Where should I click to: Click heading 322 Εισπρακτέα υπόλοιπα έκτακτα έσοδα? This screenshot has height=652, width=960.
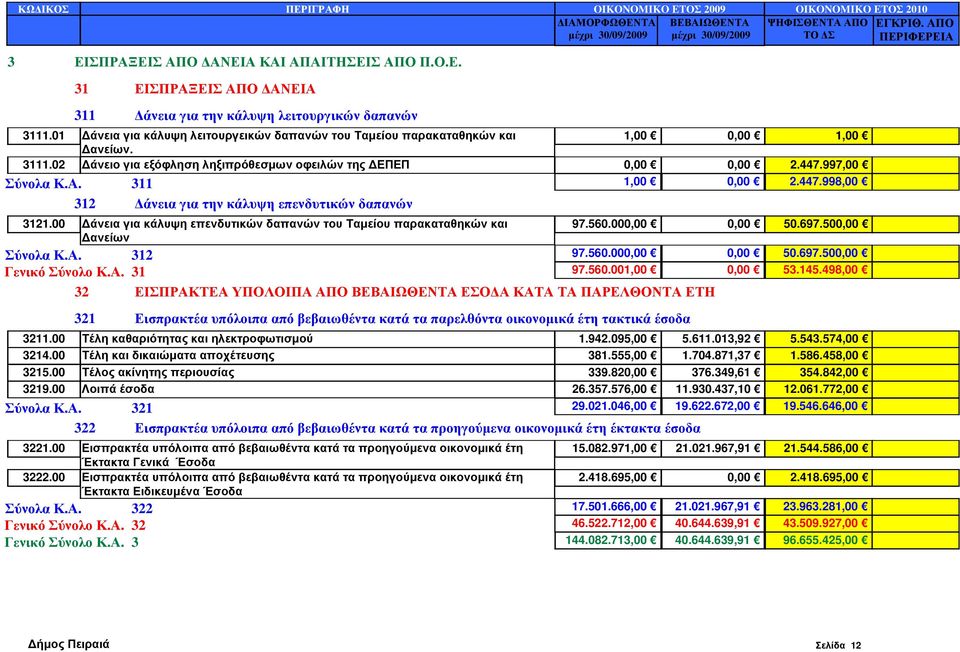click(x=388, y=429)
